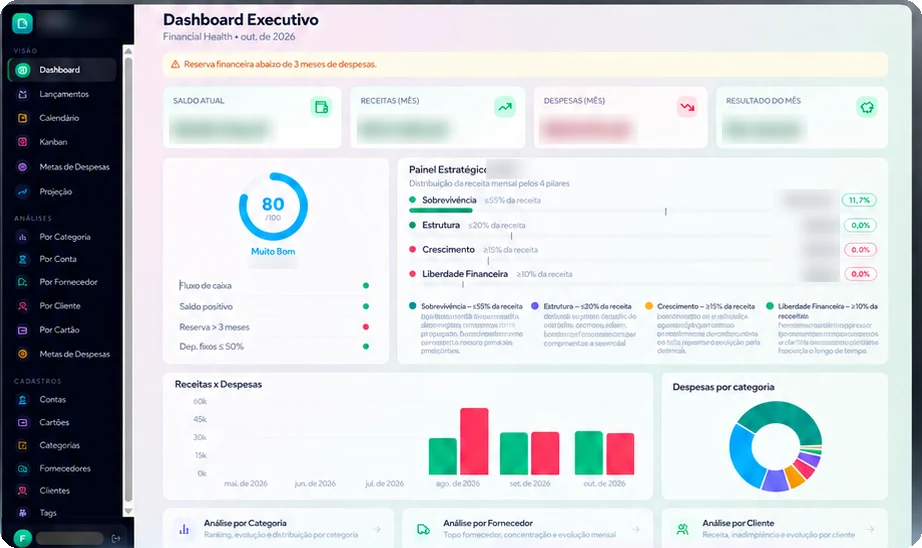The height and width of the screenshot is (548, 922).
Task: Click the 0,0% badge on Estrutura row
Action: (860, 225)
